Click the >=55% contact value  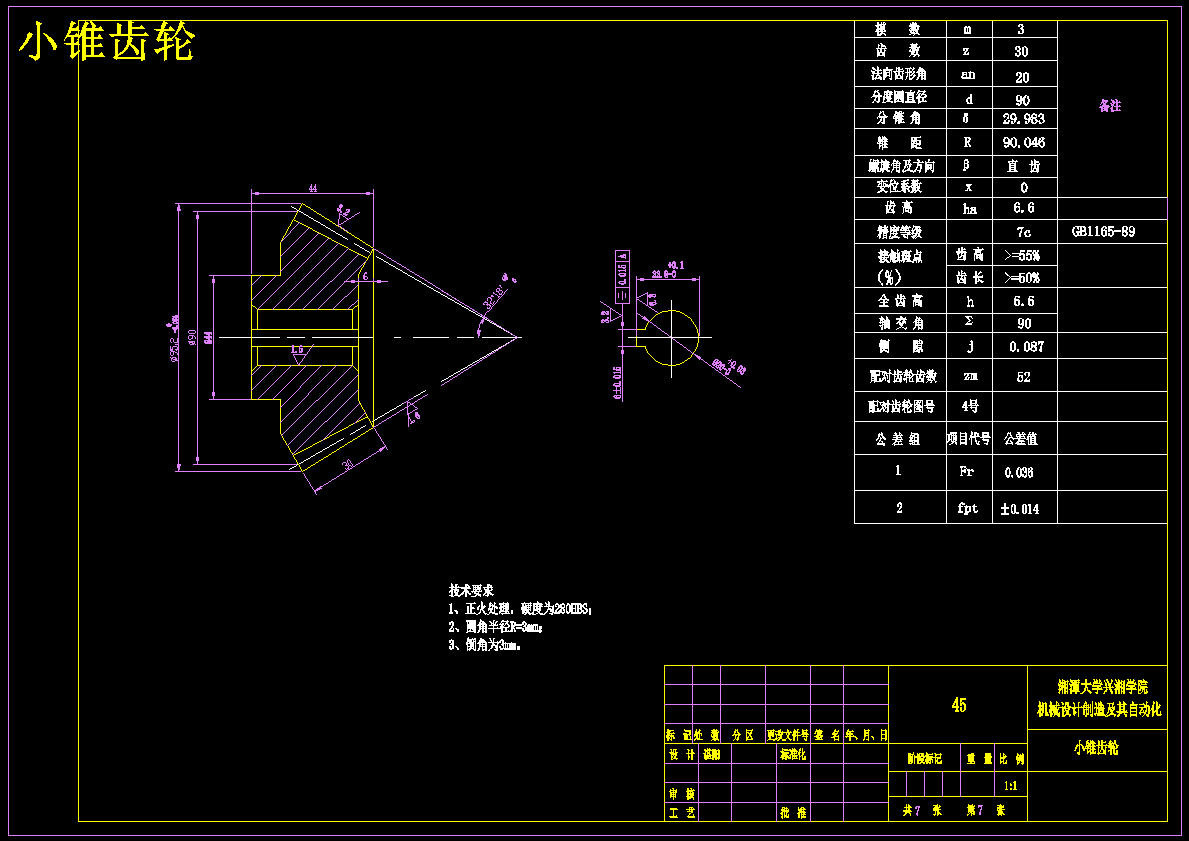(1021, 256)
